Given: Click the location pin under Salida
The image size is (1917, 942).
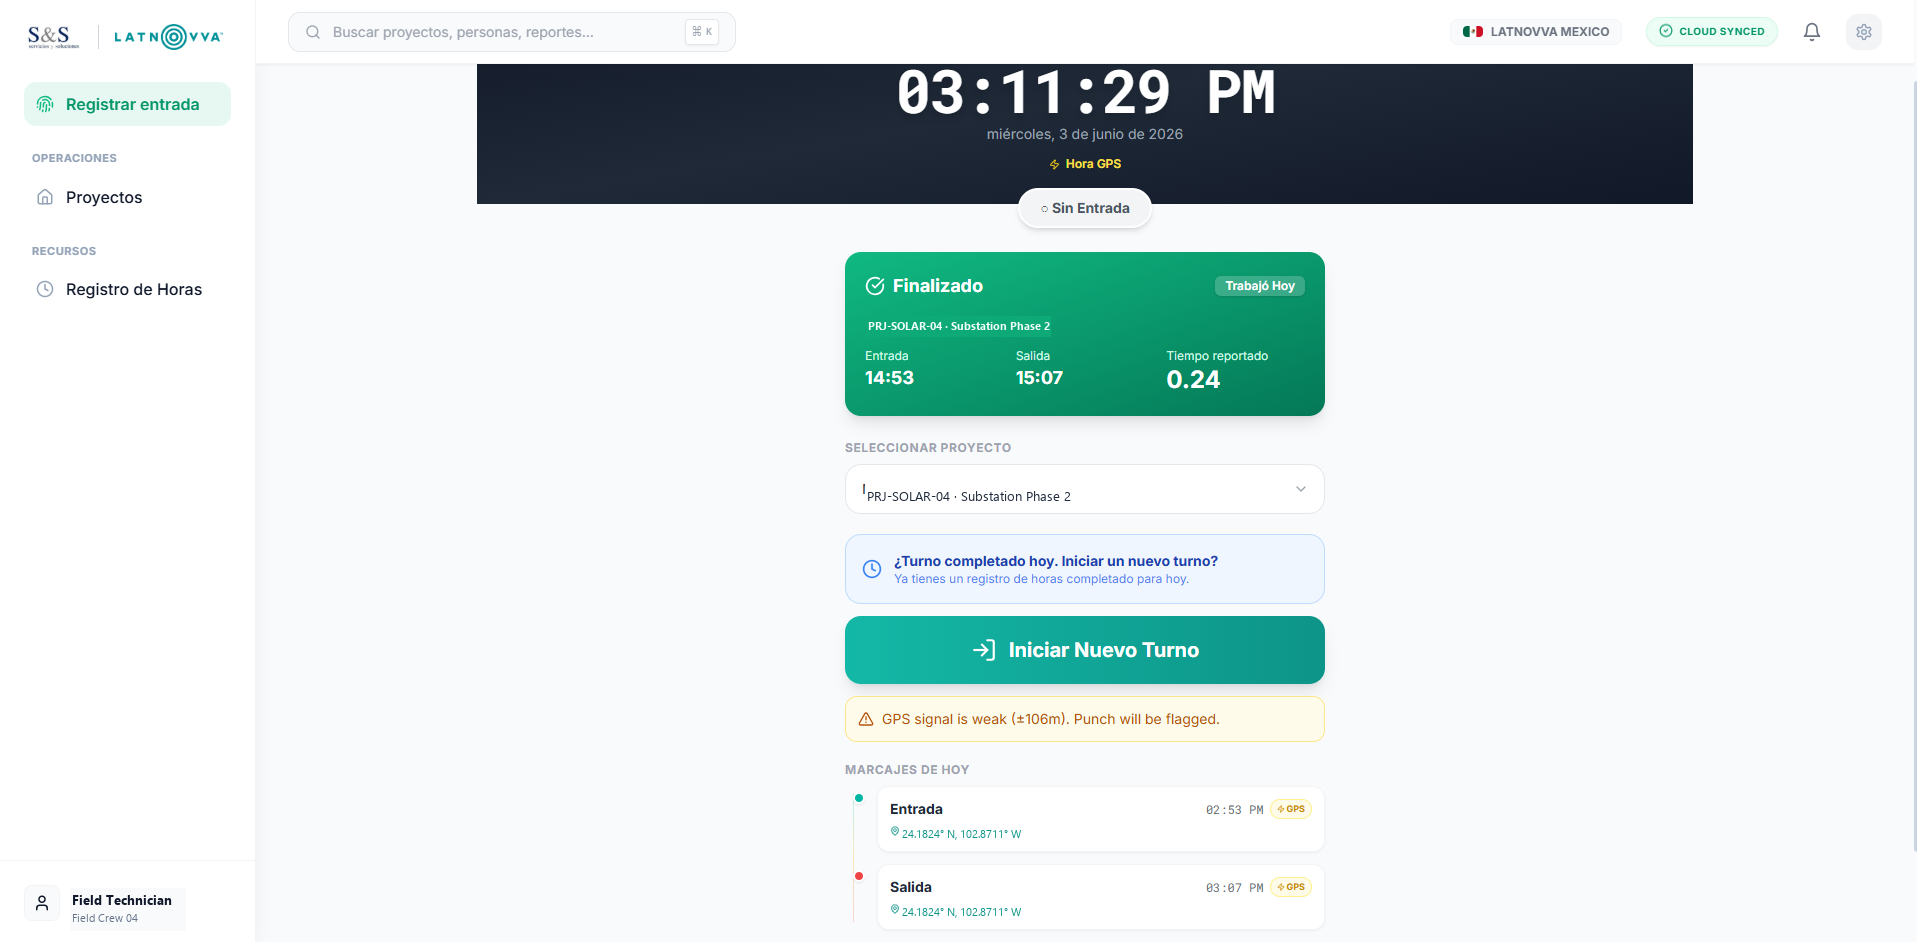Looking at the screenshot, I should pyautogui.click(x=895, y=909).
